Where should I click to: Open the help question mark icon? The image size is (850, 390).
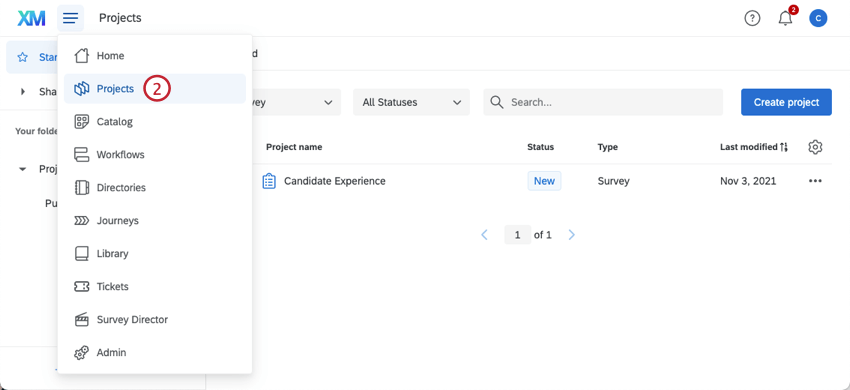(x=752, y=18)
